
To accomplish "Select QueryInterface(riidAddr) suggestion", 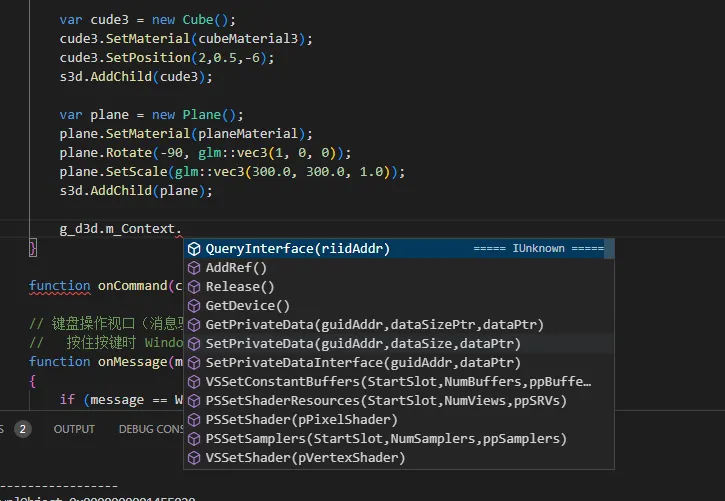I will tap(399, 249).
